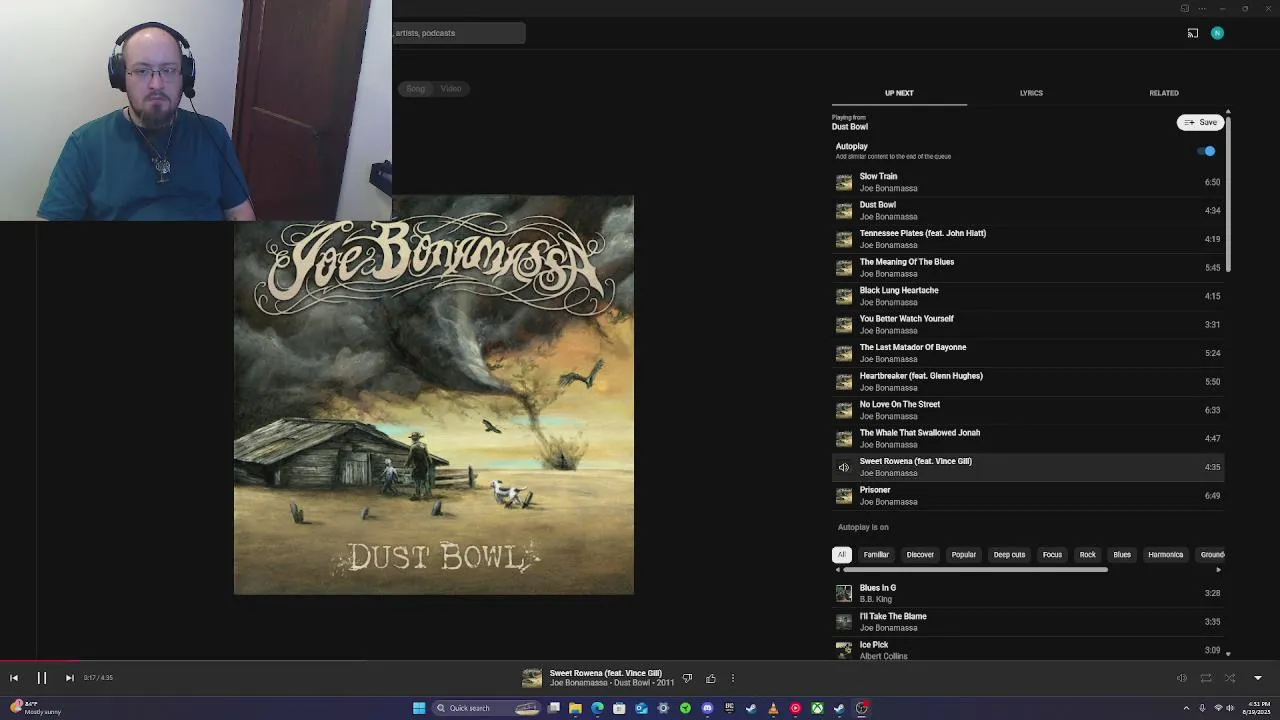Click the Blues in G thumbnail
The height and width of the screenshot is (720, 1280).
point(844,593)
